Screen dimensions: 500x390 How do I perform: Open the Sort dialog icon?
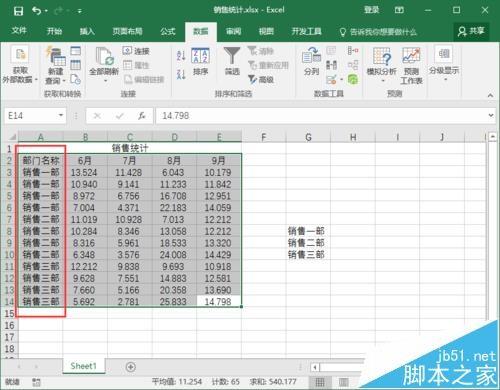[x=200, y=56]
